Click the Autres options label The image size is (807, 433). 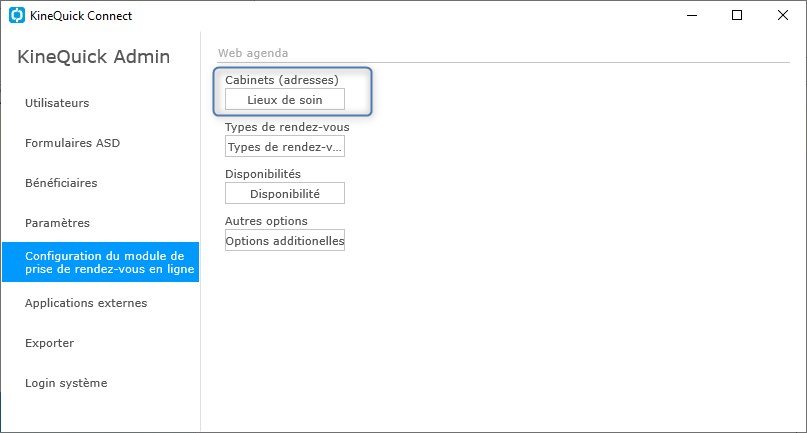[266, 221]
